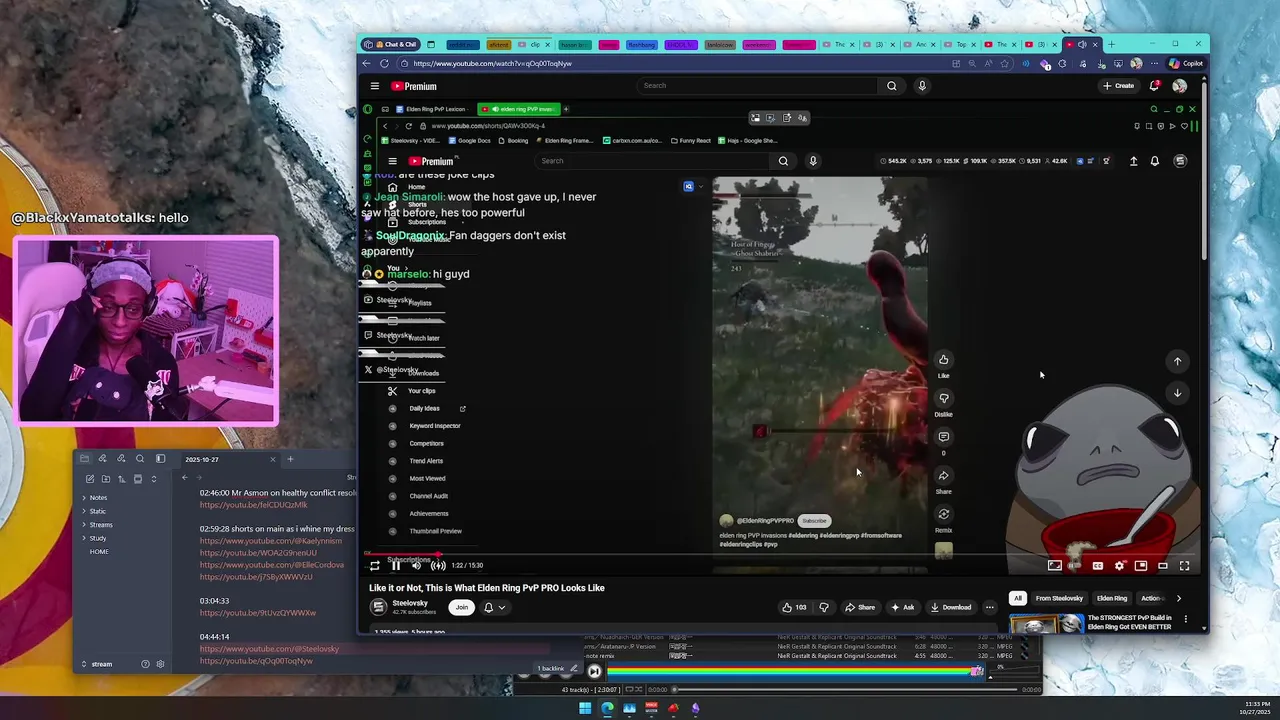Open the youtube.com/@Kaelynnism link in note

pos(270,541)
